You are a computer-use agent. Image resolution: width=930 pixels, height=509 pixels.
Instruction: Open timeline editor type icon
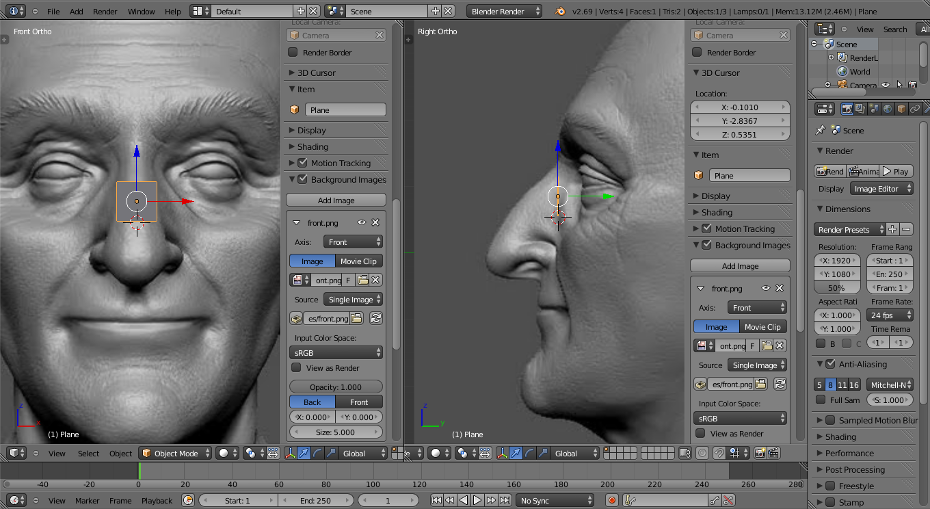17,500
